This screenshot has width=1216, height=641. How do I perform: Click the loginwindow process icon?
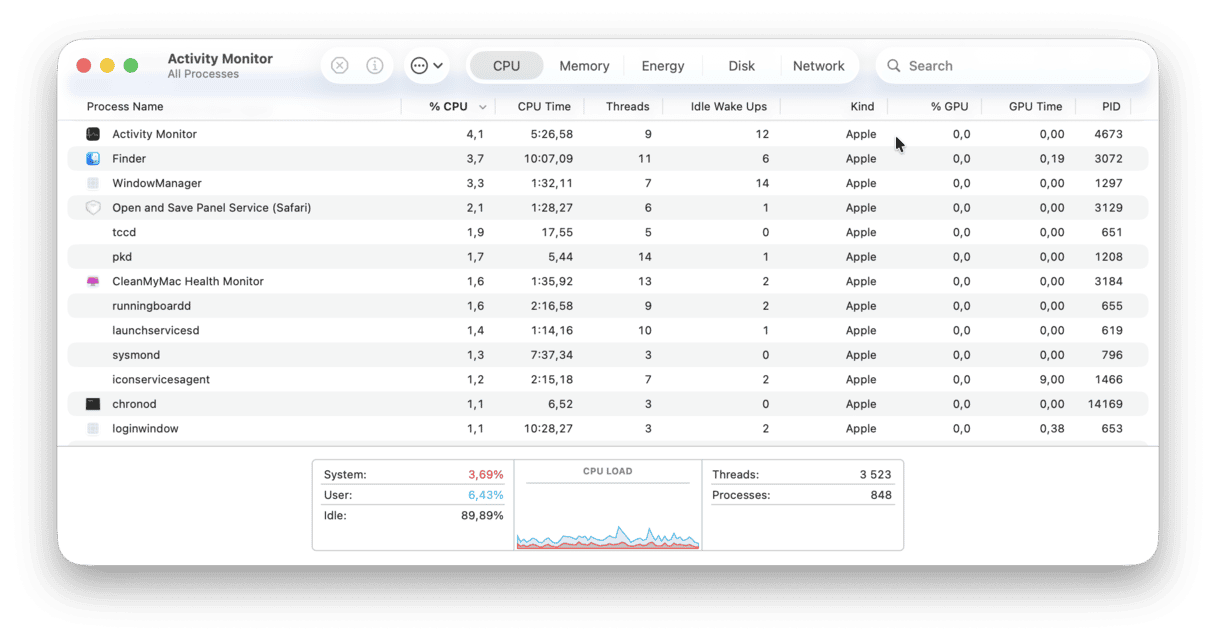(x=93, y=428)
